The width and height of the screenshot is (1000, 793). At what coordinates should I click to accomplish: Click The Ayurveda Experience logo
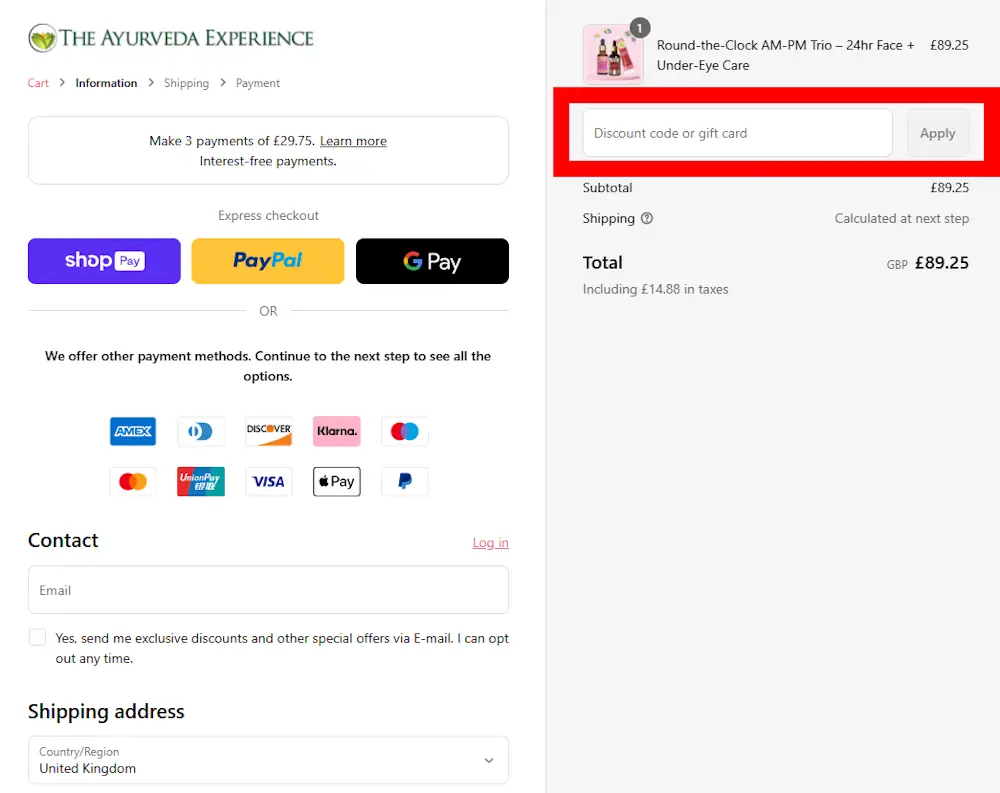pyautogui.click(x=171, y=38)
